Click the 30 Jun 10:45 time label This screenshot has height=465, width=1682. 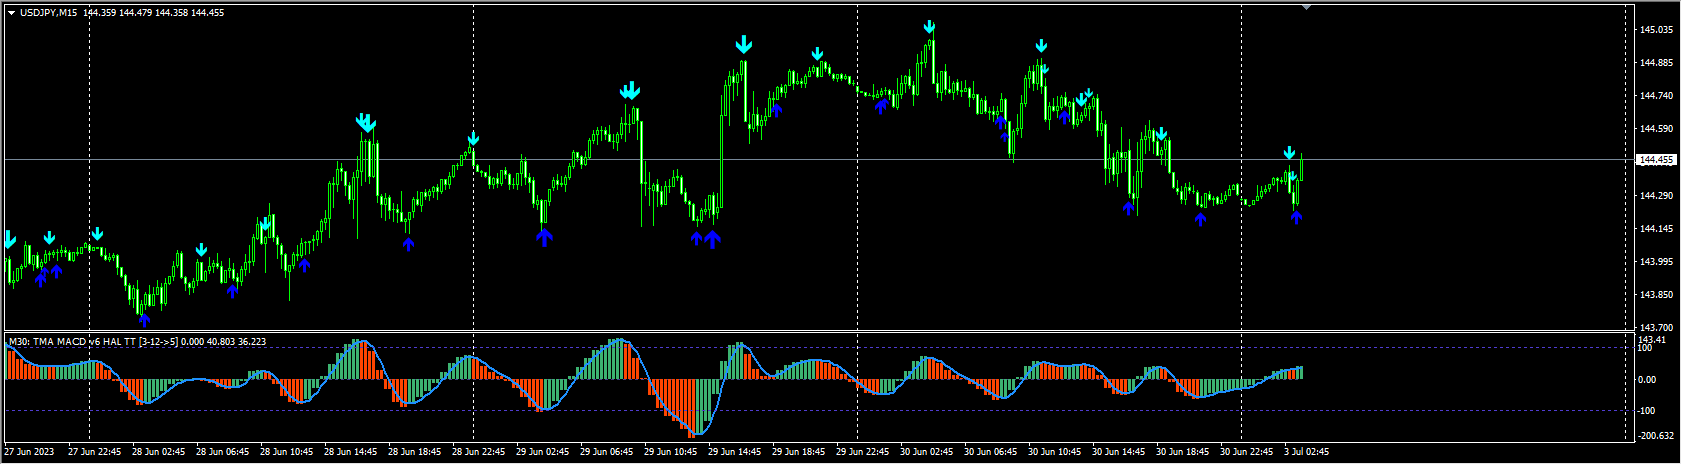pos(1055,452)
